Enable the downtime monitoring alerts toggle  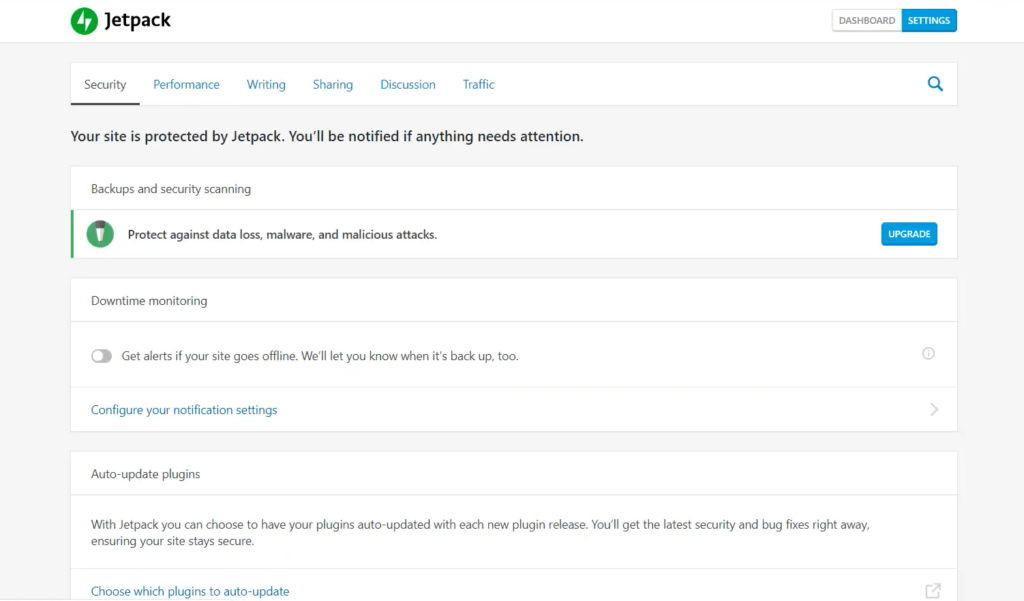coord(101,356)
